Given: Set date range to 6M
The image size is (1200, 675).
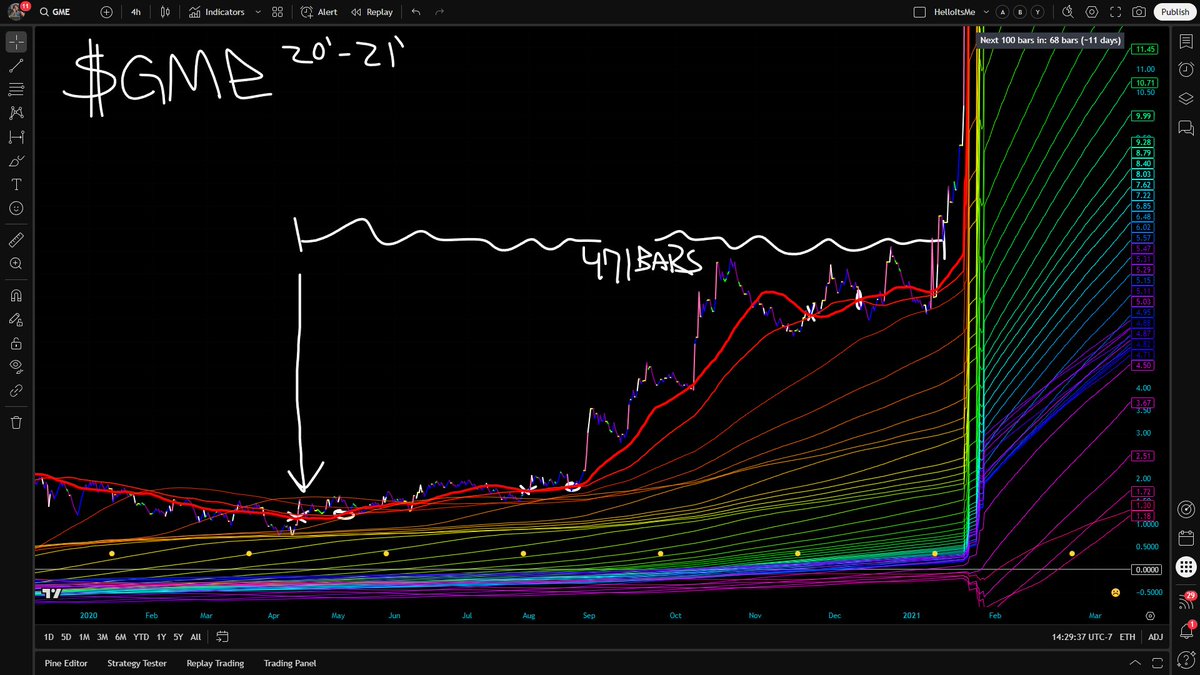Looking at the screenshot, I should (120, 637).
